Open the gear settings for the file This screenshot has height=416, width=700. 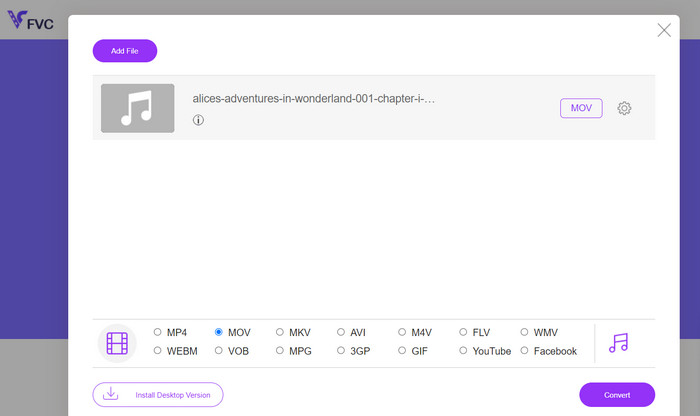click(624, 108)
